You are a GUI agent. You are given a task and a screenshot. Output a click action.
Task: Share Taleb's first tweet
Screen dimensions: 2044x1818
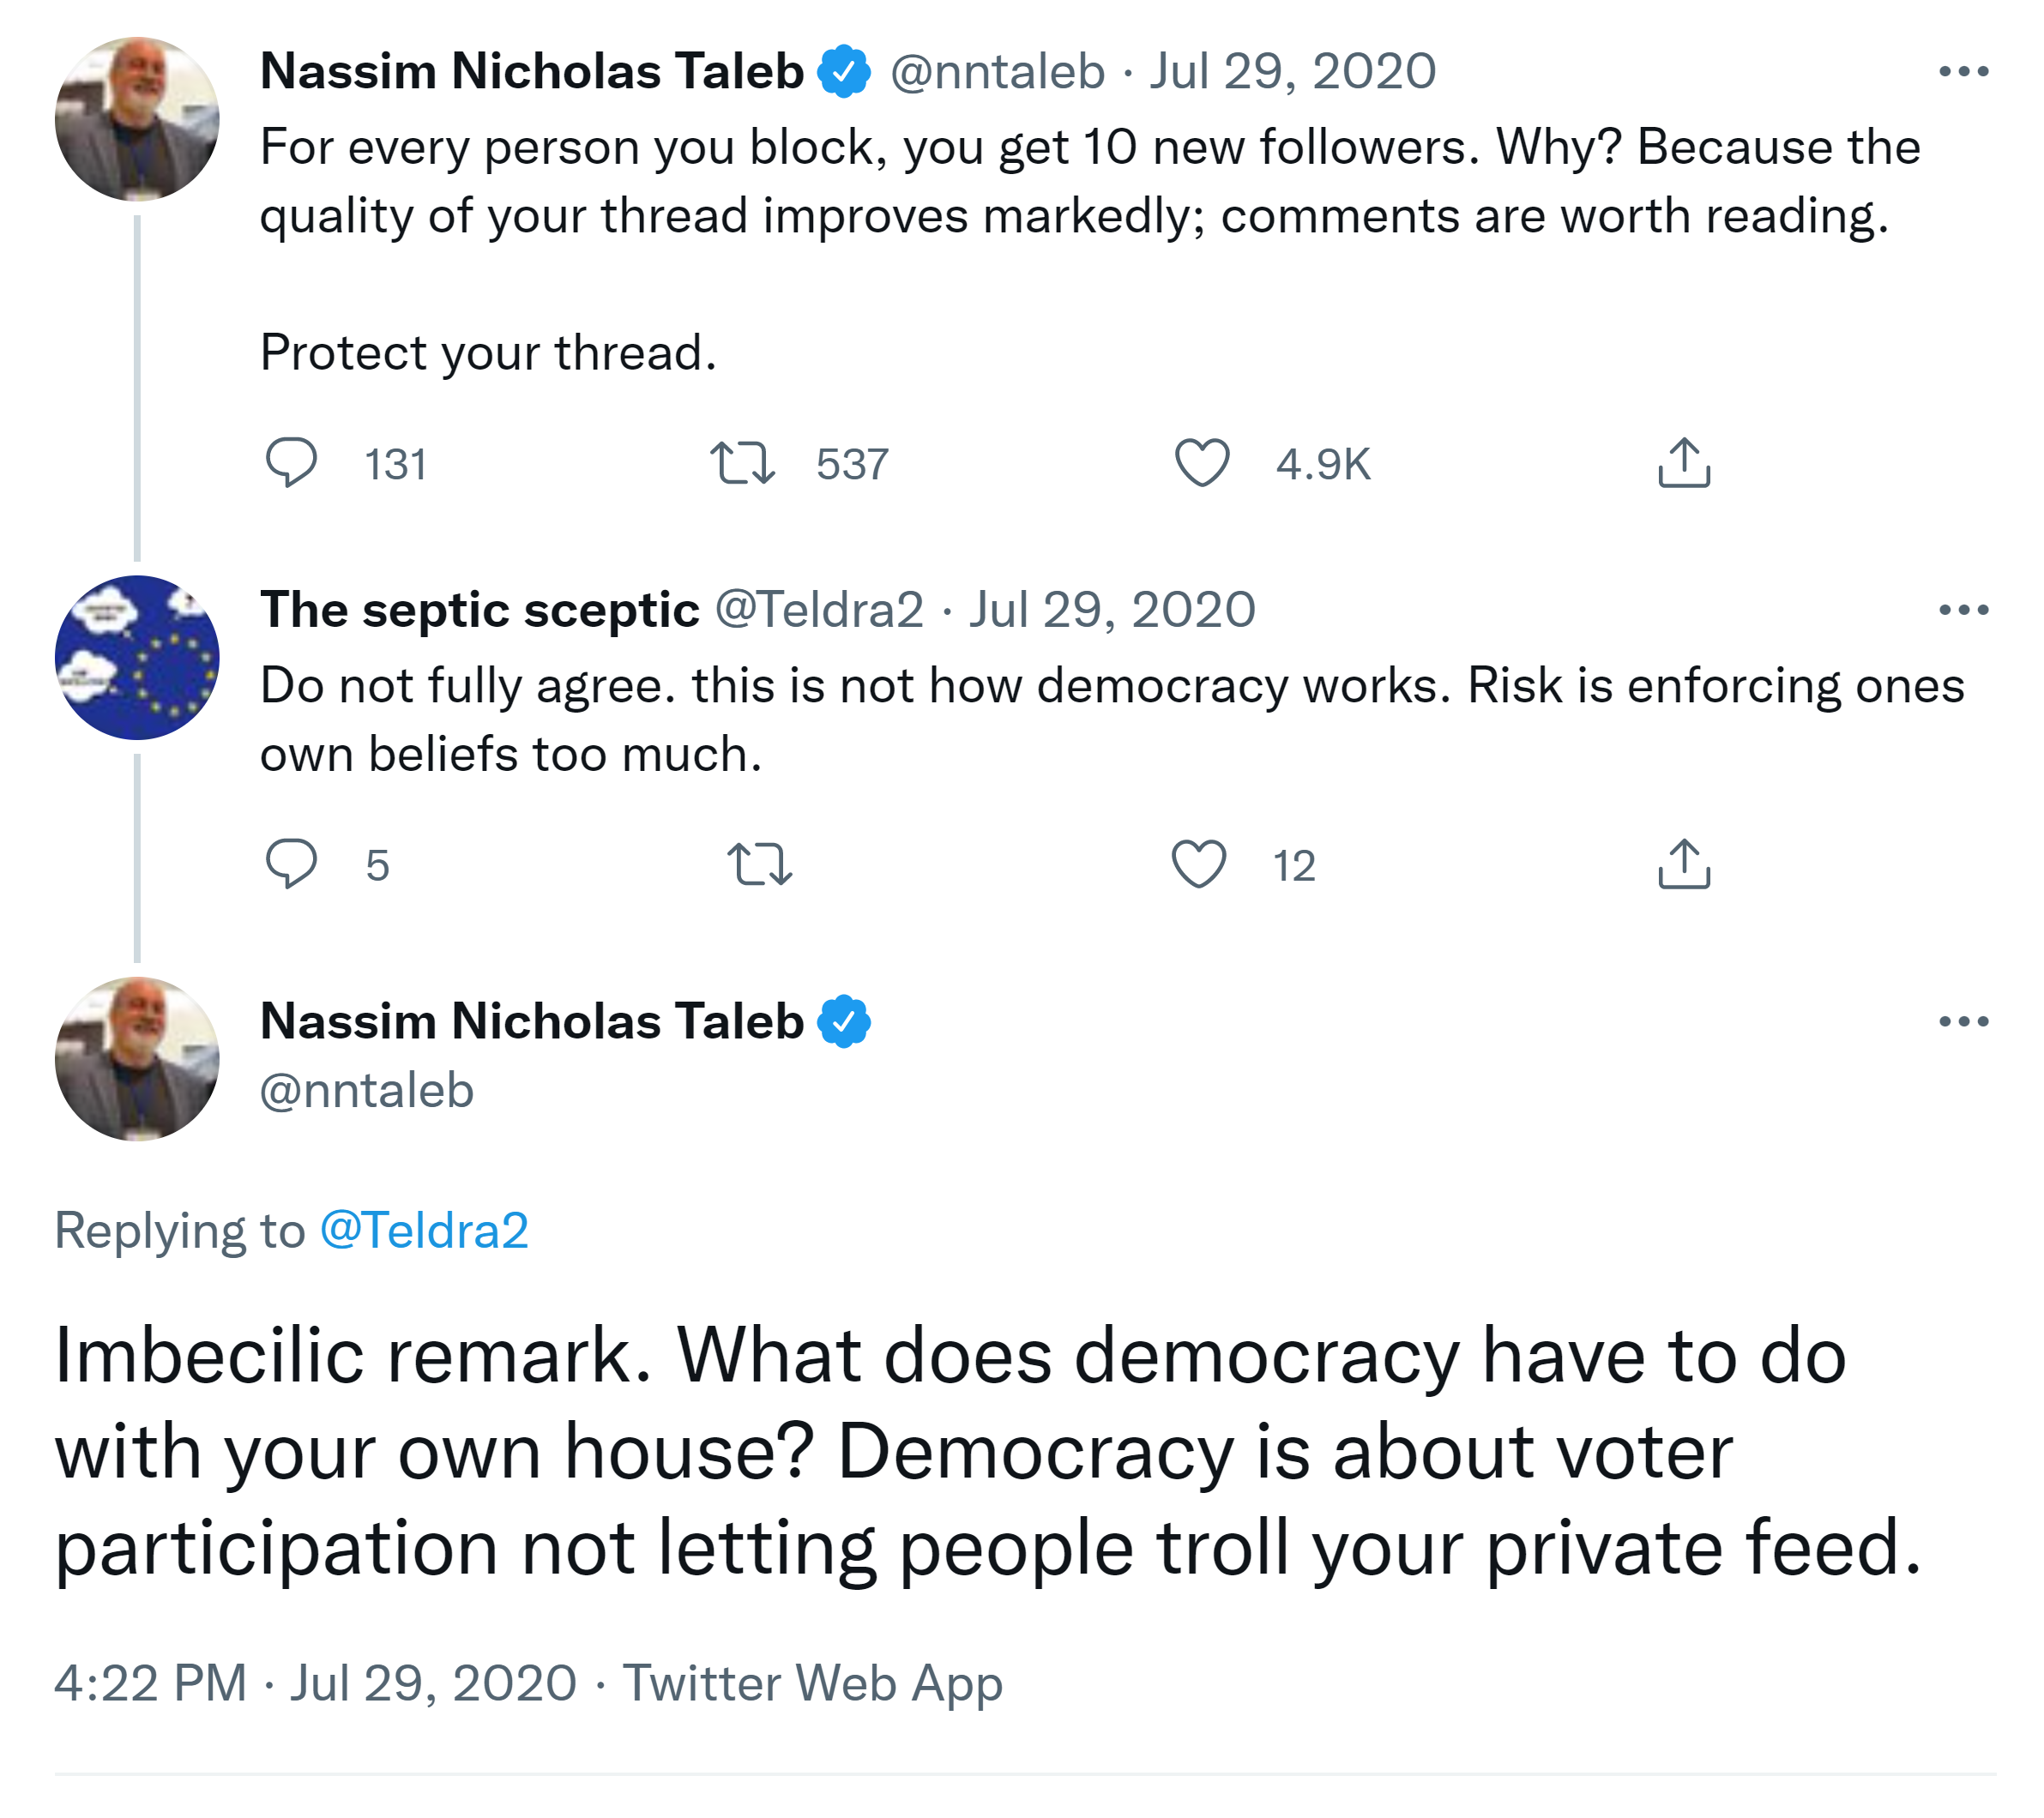point(1684,463)
